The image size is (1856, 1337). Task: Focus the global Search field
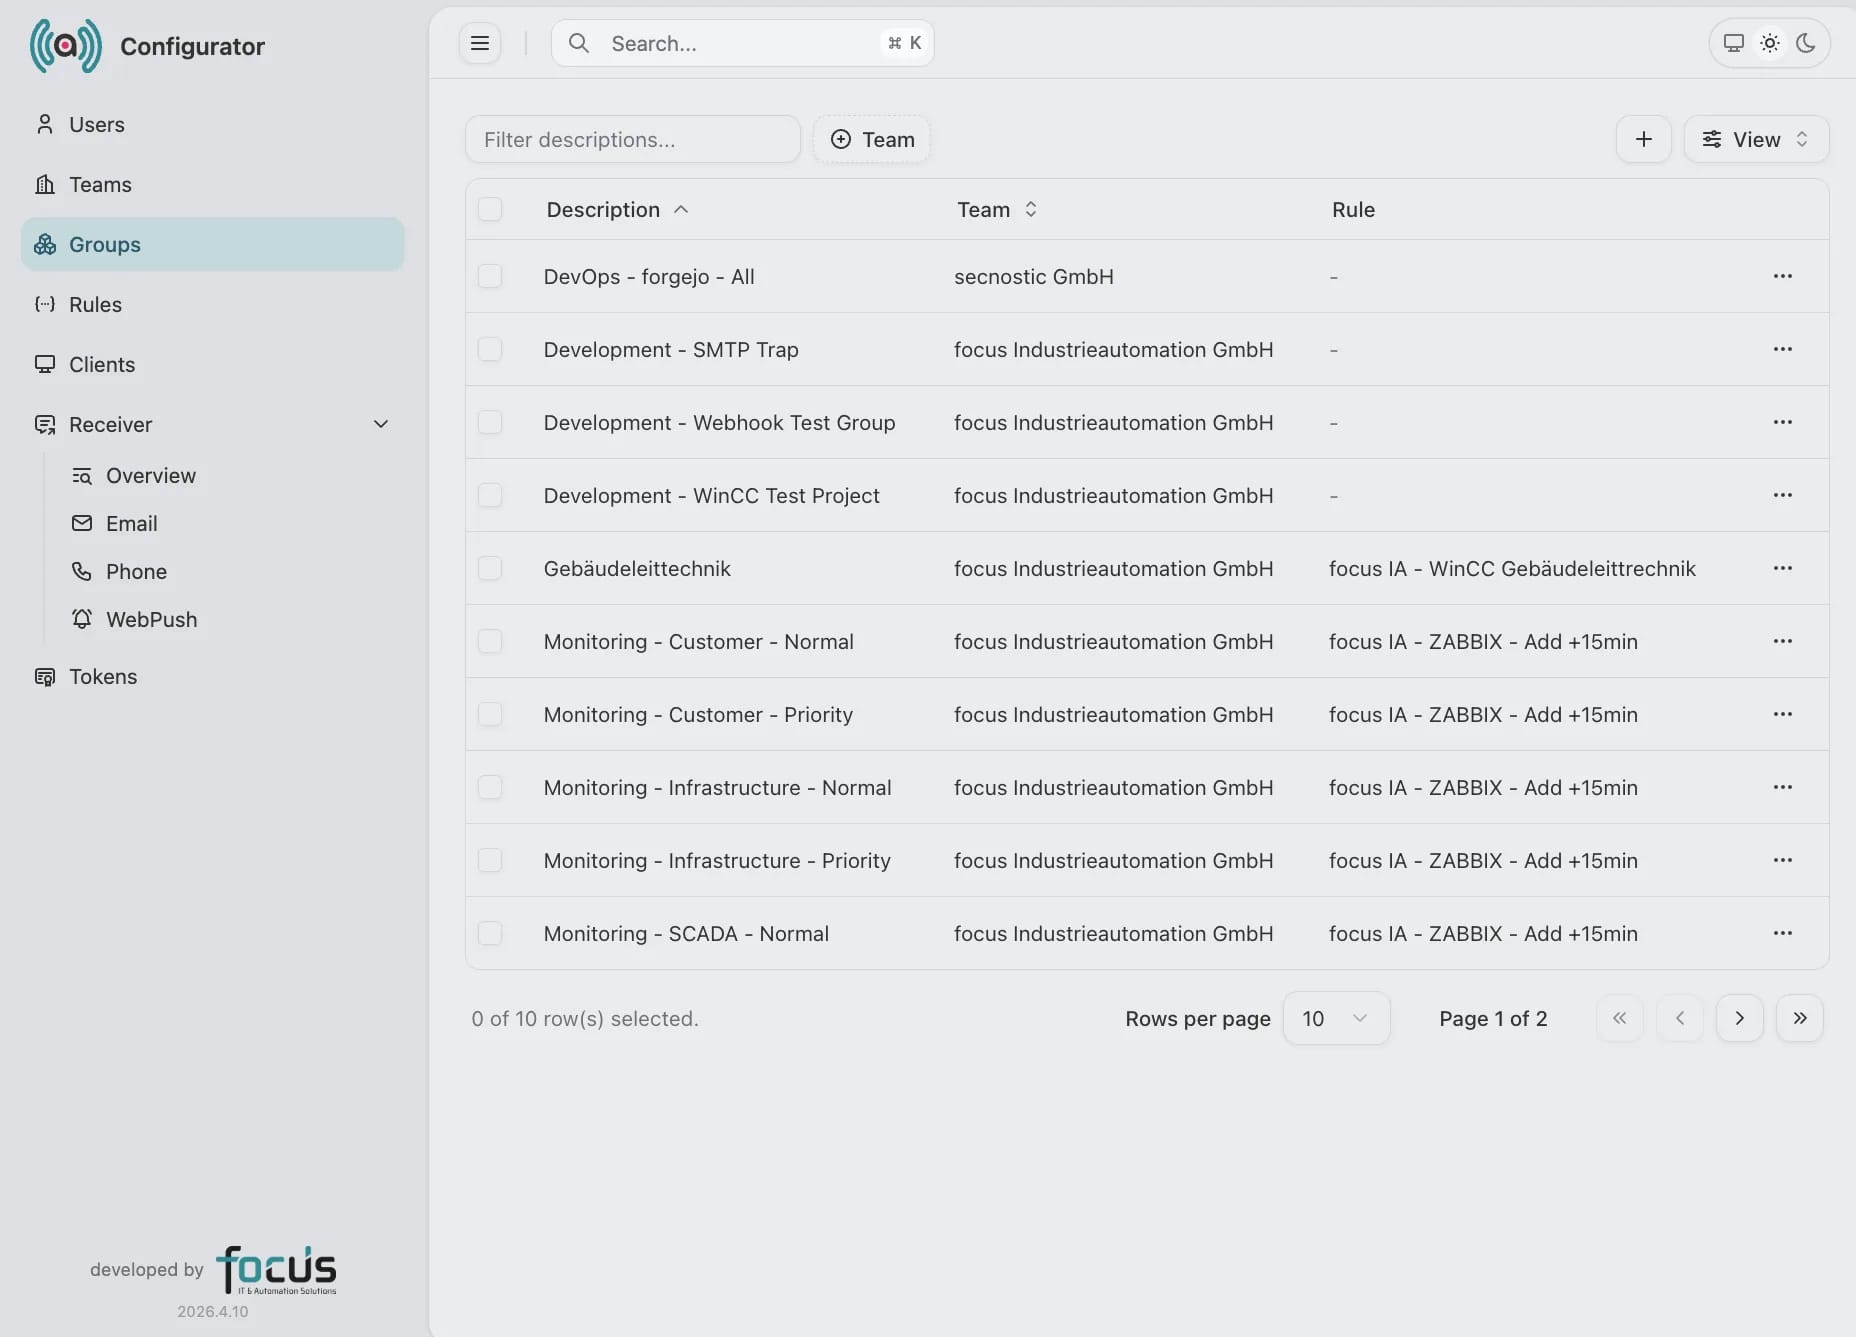coord(743,43)
